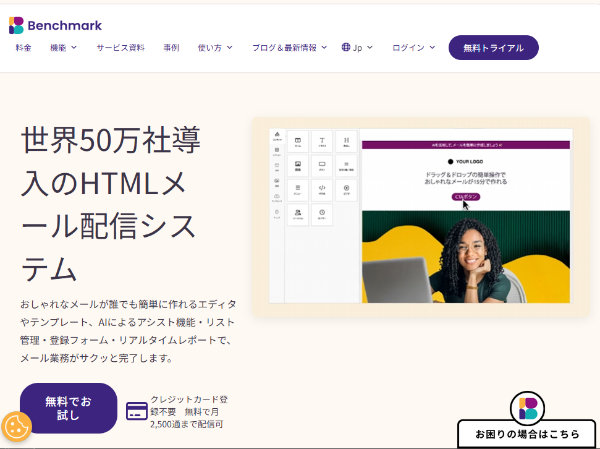Image resolution: width=600 pixels, height=449 pixels.
Task: Expand the ログイン dropdown
Action: click(414, 48)
